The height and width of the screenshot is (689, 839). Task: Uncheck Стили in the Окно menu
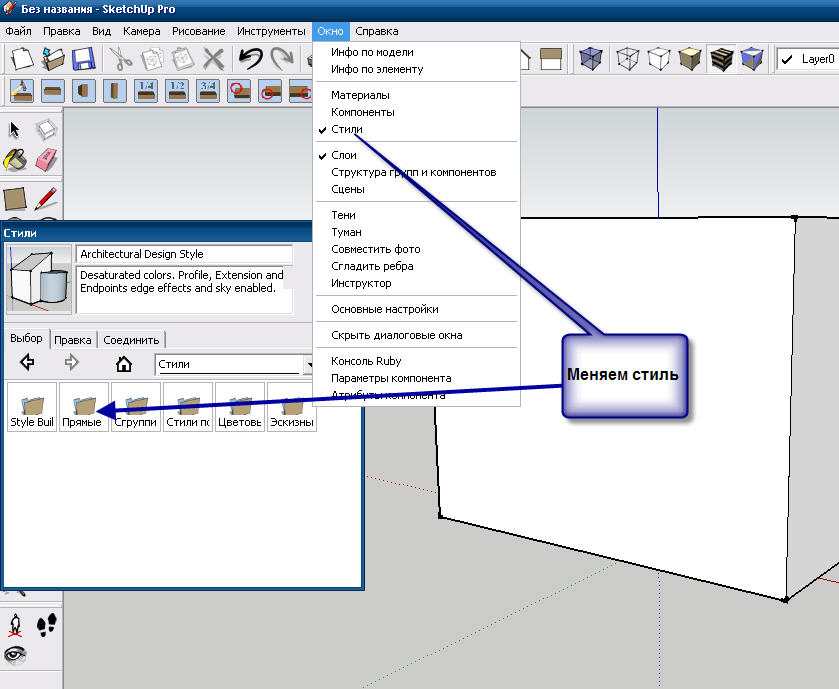[347, 130]
